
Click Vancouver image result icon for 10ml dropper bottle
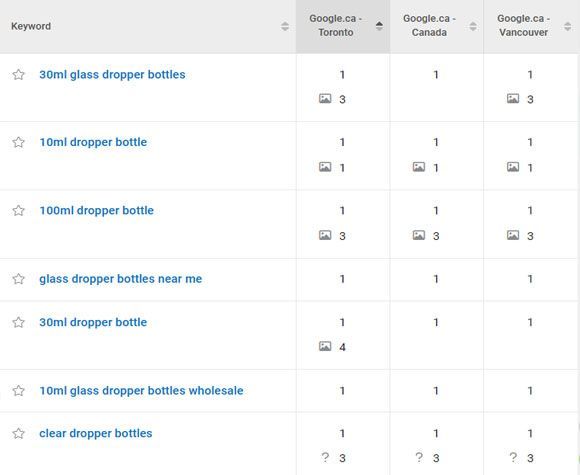point(513,167)
